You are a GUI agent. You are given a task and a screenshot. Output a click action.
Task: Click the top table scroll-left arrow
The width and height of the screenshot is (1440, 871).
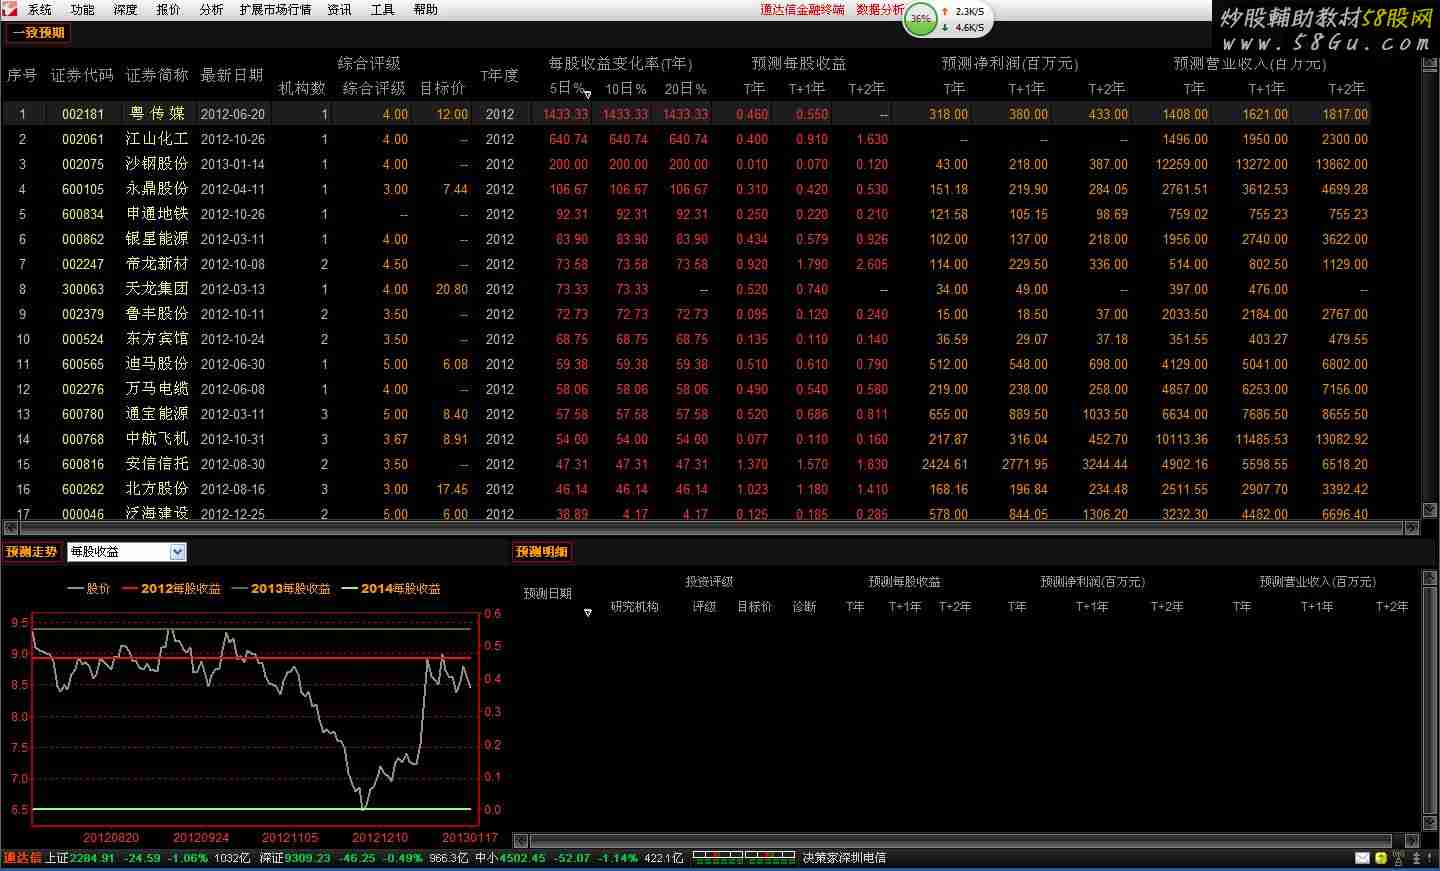(x=10, y=528)
